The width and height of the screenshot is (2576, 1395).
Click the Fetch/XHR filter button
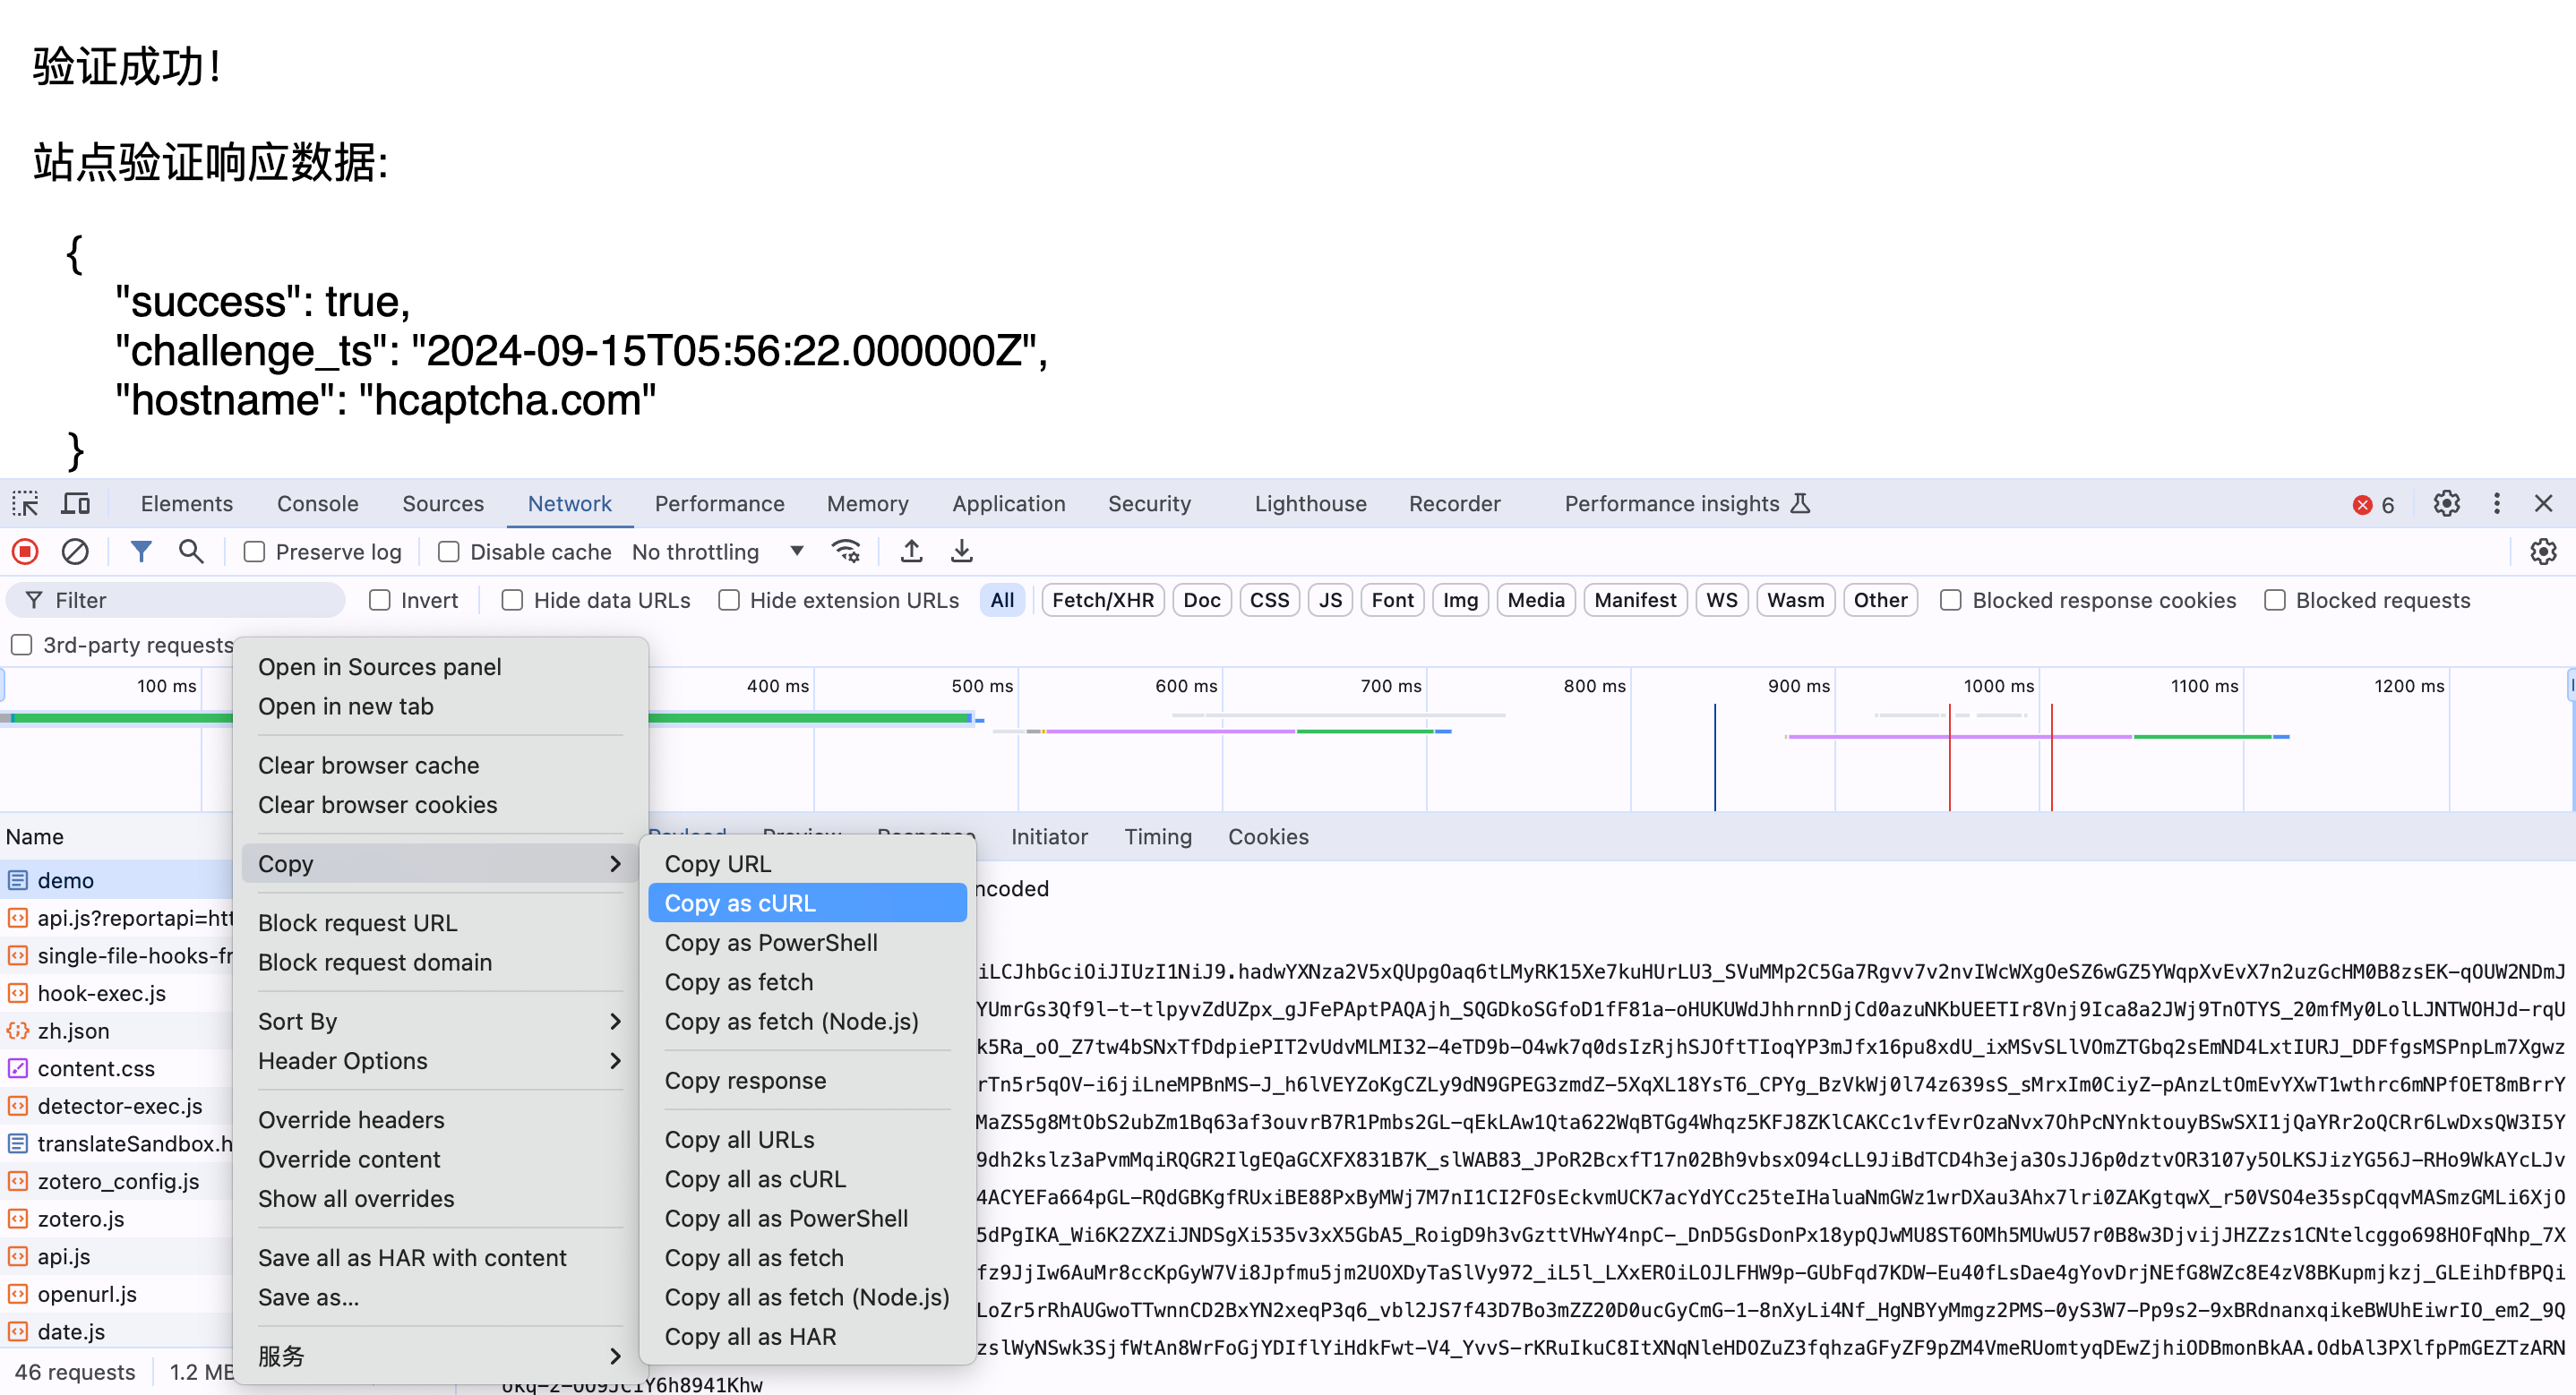tap(1102, 600)
